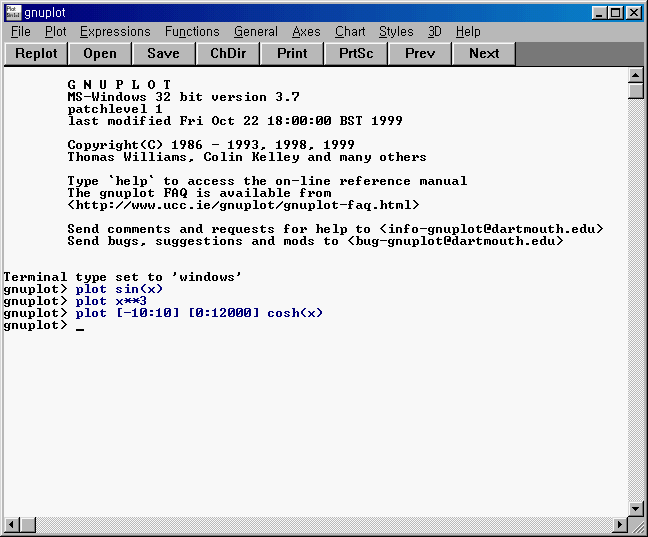Image resolution: width=648 pixels, height=537 pixels.
Task: Open the Styles menu
Action: pyautogui.click(x=396, y=32)
